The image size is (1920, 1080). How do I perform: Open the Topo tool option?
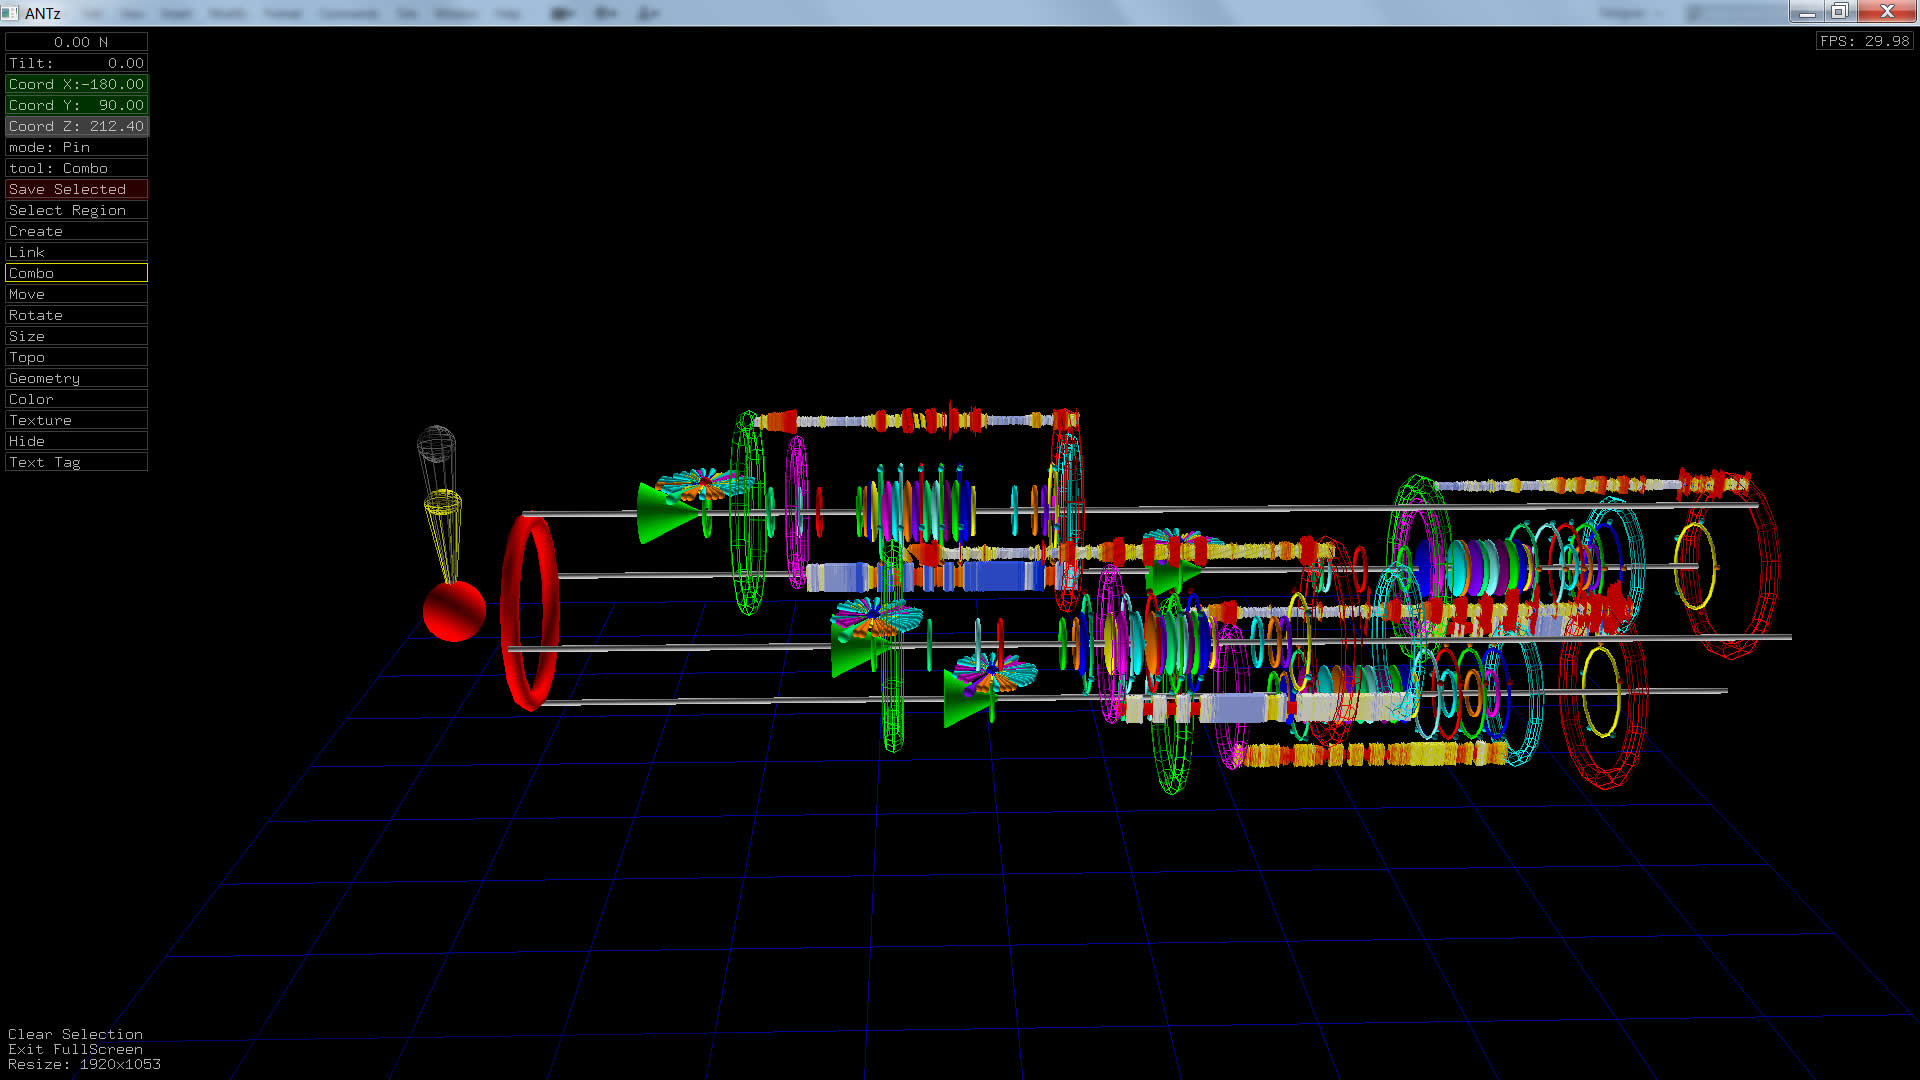(76, 357)
